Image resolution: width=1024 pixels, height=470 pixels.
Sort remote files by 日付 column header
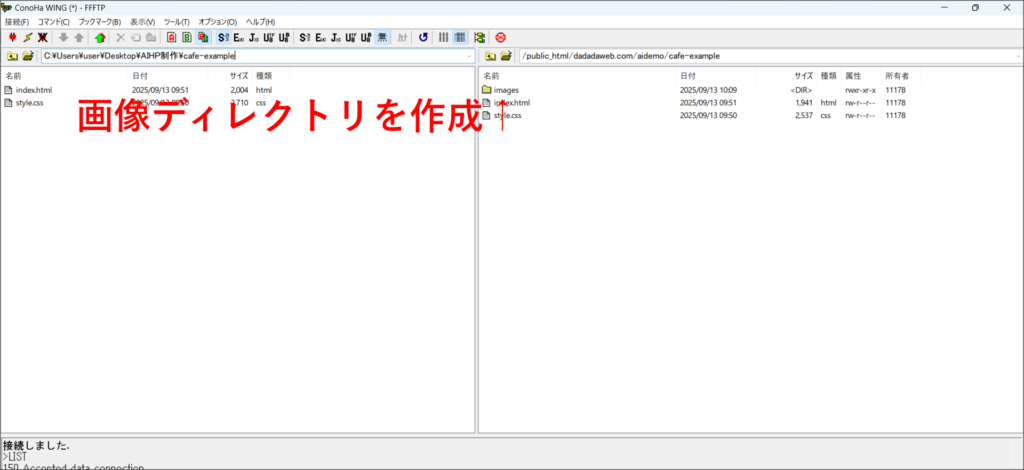click(688, 75)
